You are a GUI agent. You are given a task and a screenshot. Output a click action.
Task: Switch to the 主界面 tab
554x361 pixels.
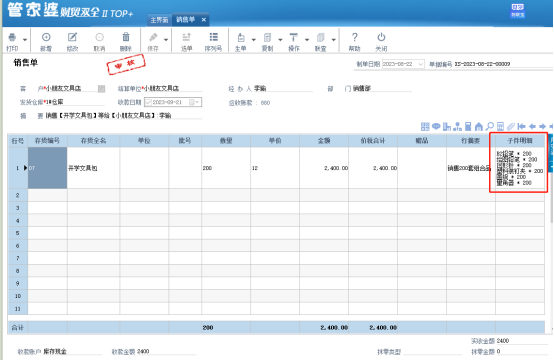pos(159,20)
